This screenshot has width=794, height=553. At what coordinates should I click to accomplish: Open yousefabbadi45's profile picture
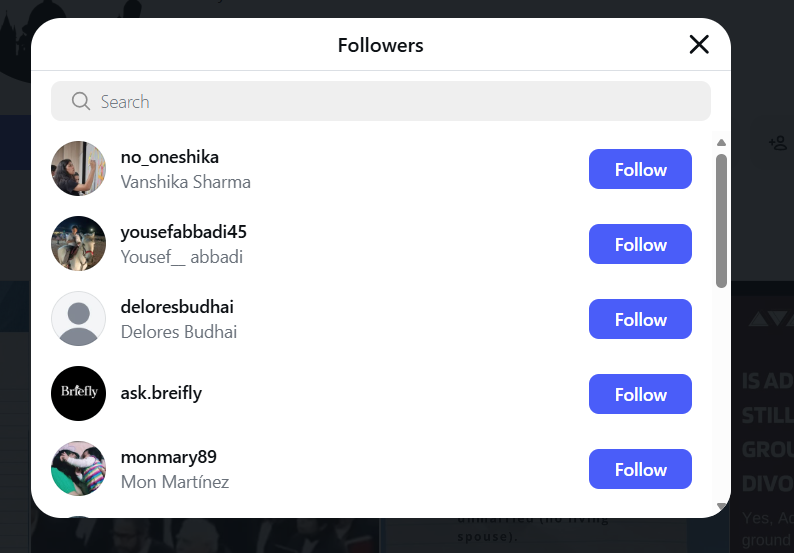(78, 244)
